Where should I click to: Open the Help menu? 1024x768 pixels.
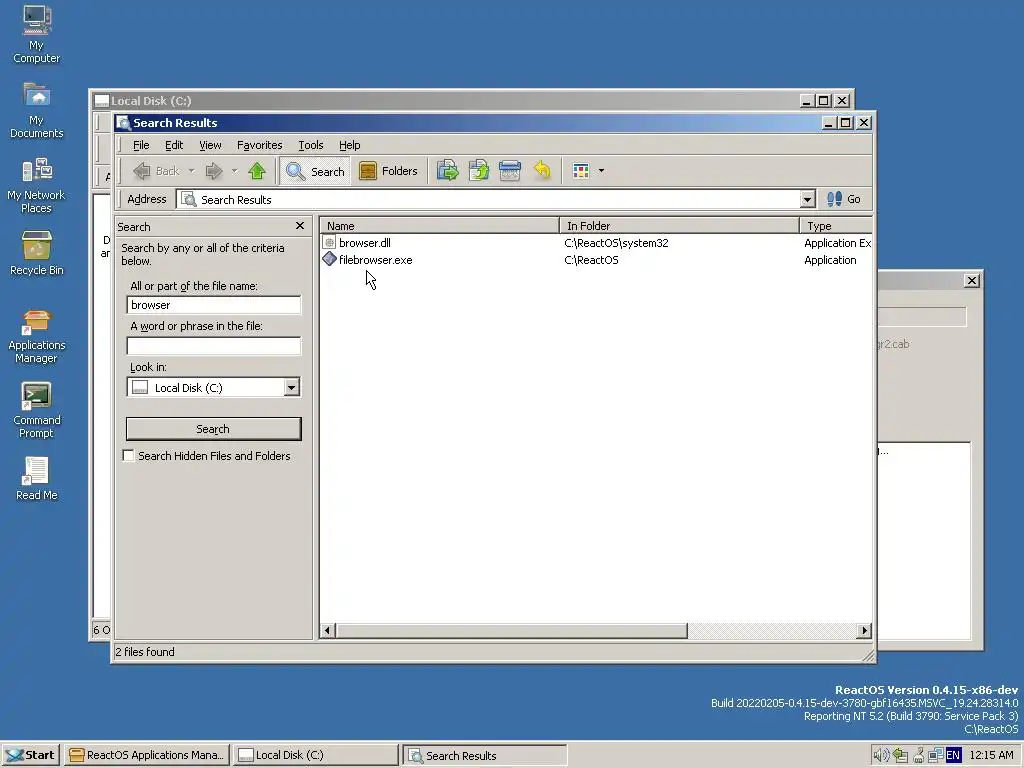point(349,145)
